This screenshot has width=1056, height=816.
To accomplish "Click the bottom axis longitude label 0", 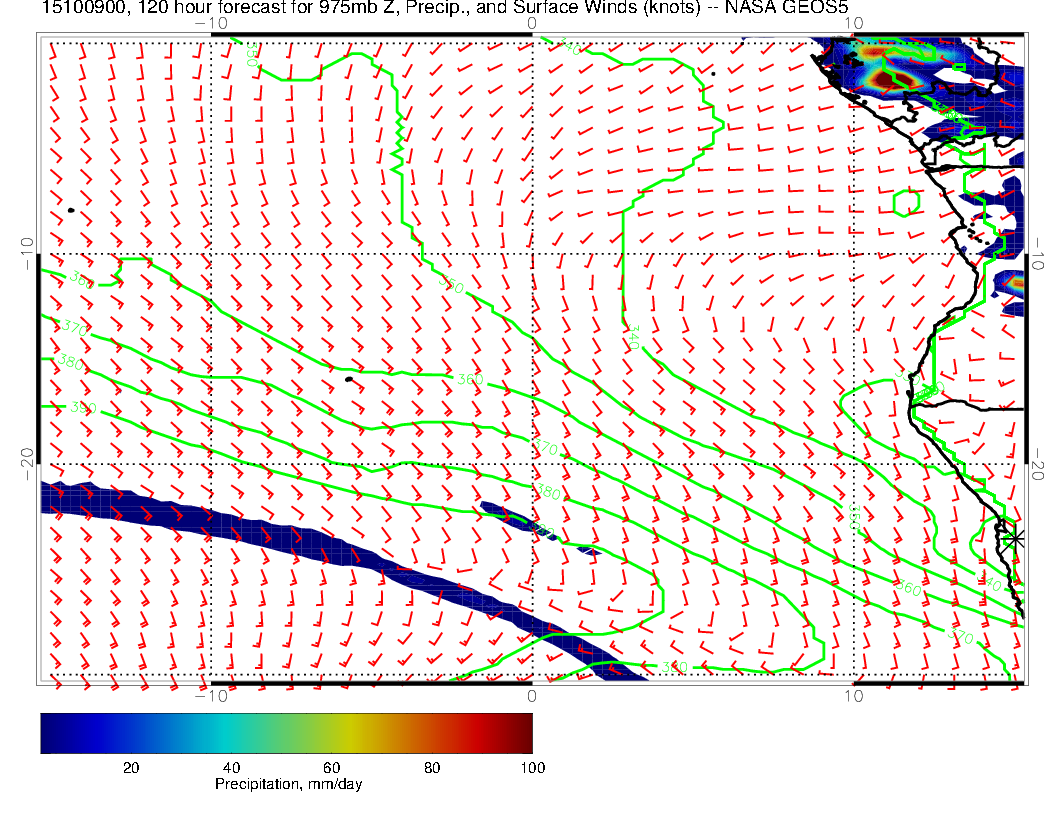I will pyautogui.click(x=532, y=696).
